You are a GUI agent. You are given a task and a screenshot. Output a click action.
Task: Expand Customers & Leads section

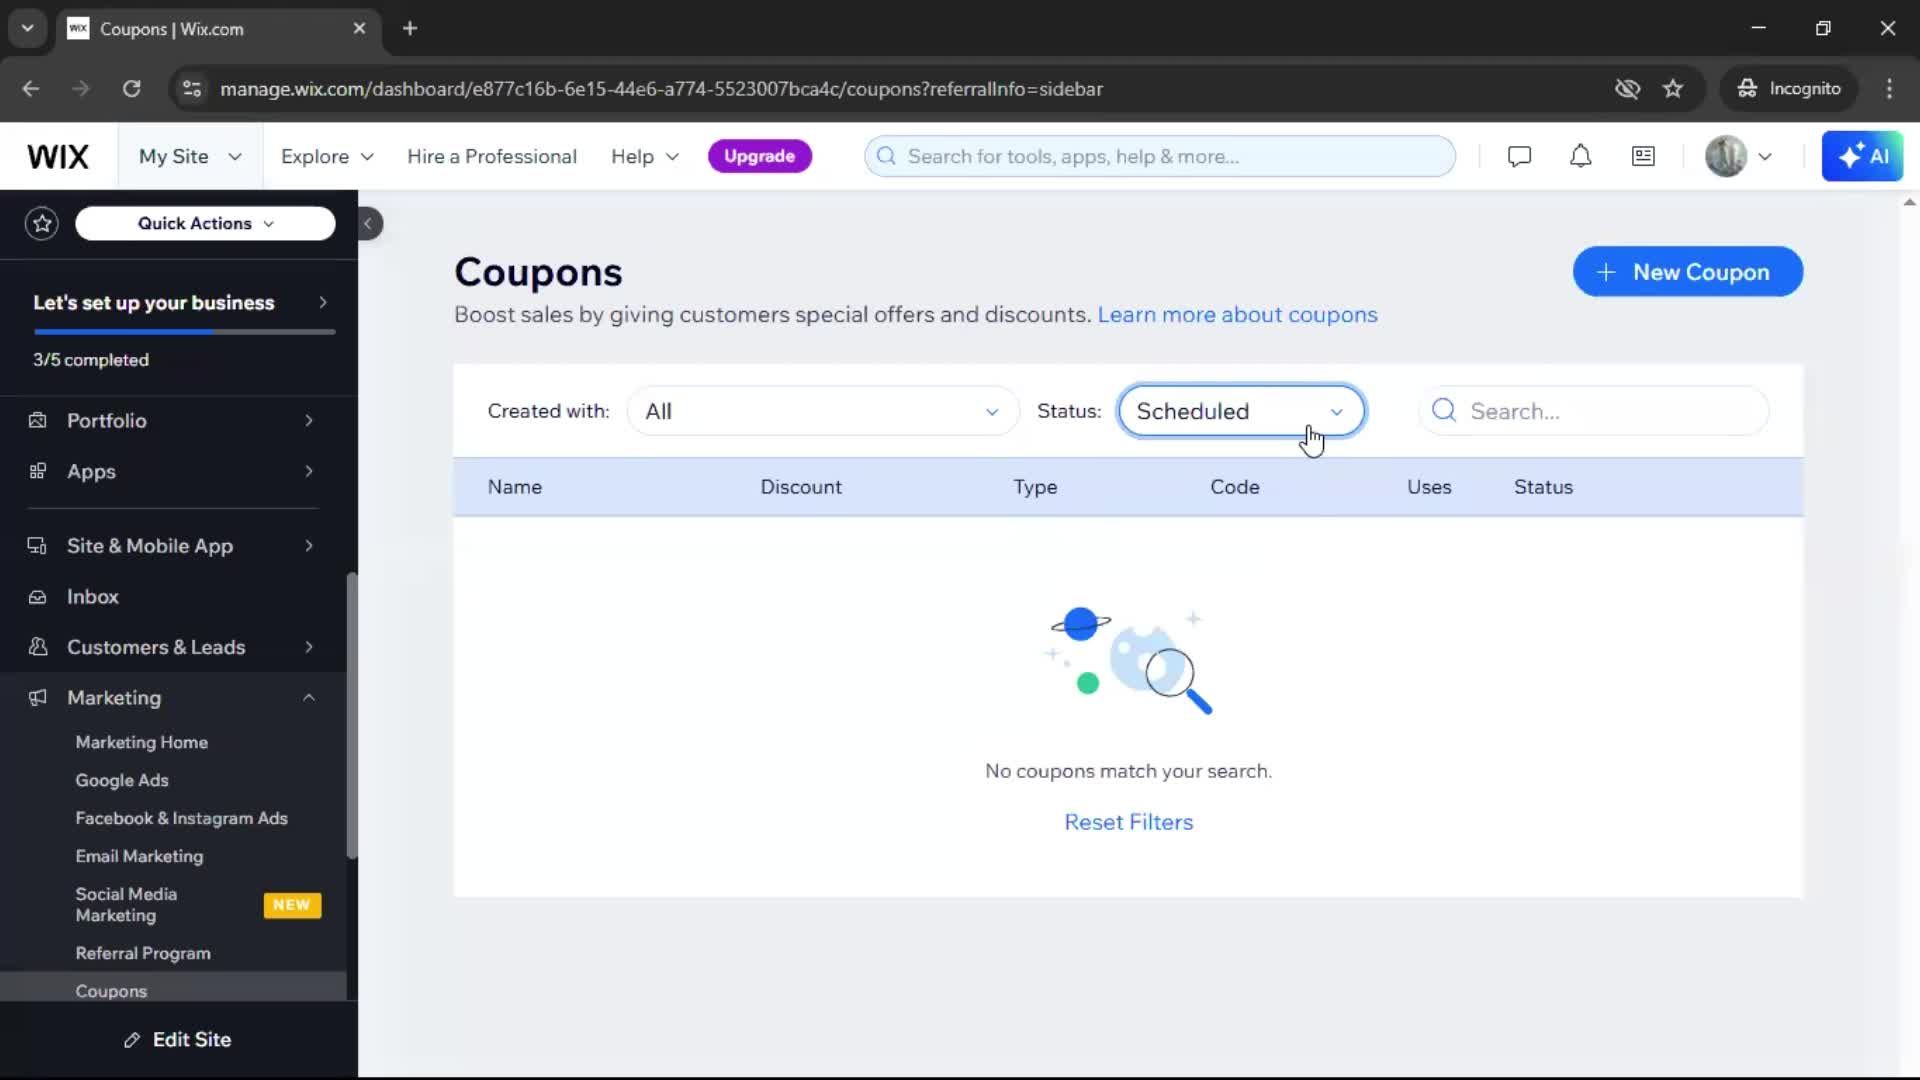[x=173, y=647]
